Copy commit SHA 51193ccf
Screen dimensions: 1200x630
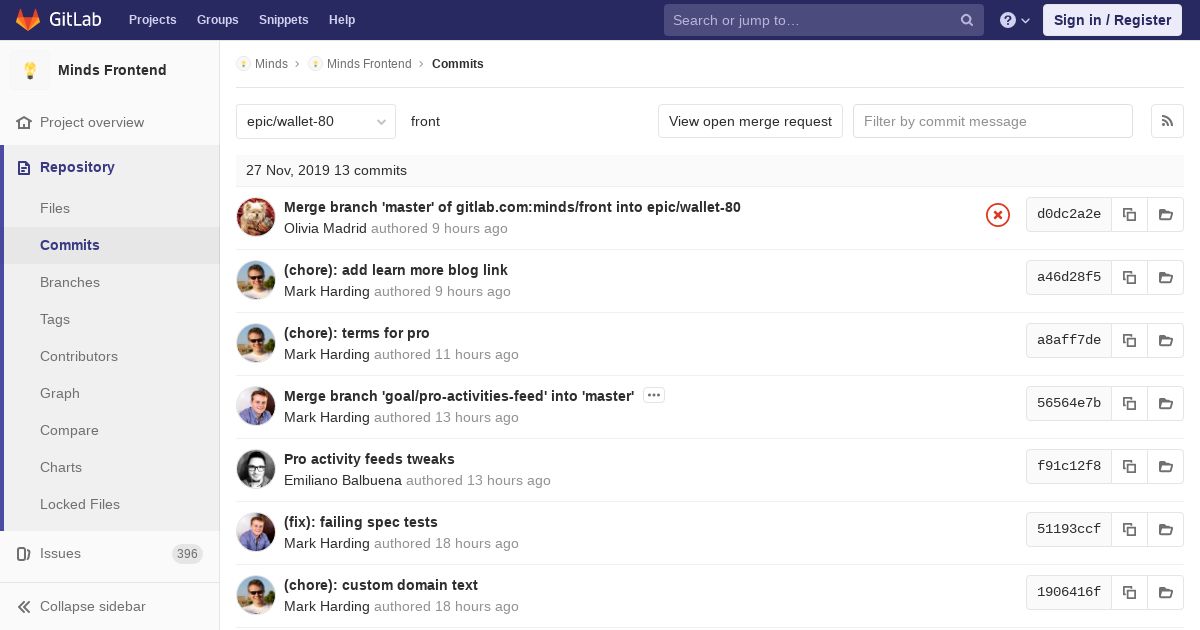click(x=1129, y=529)
